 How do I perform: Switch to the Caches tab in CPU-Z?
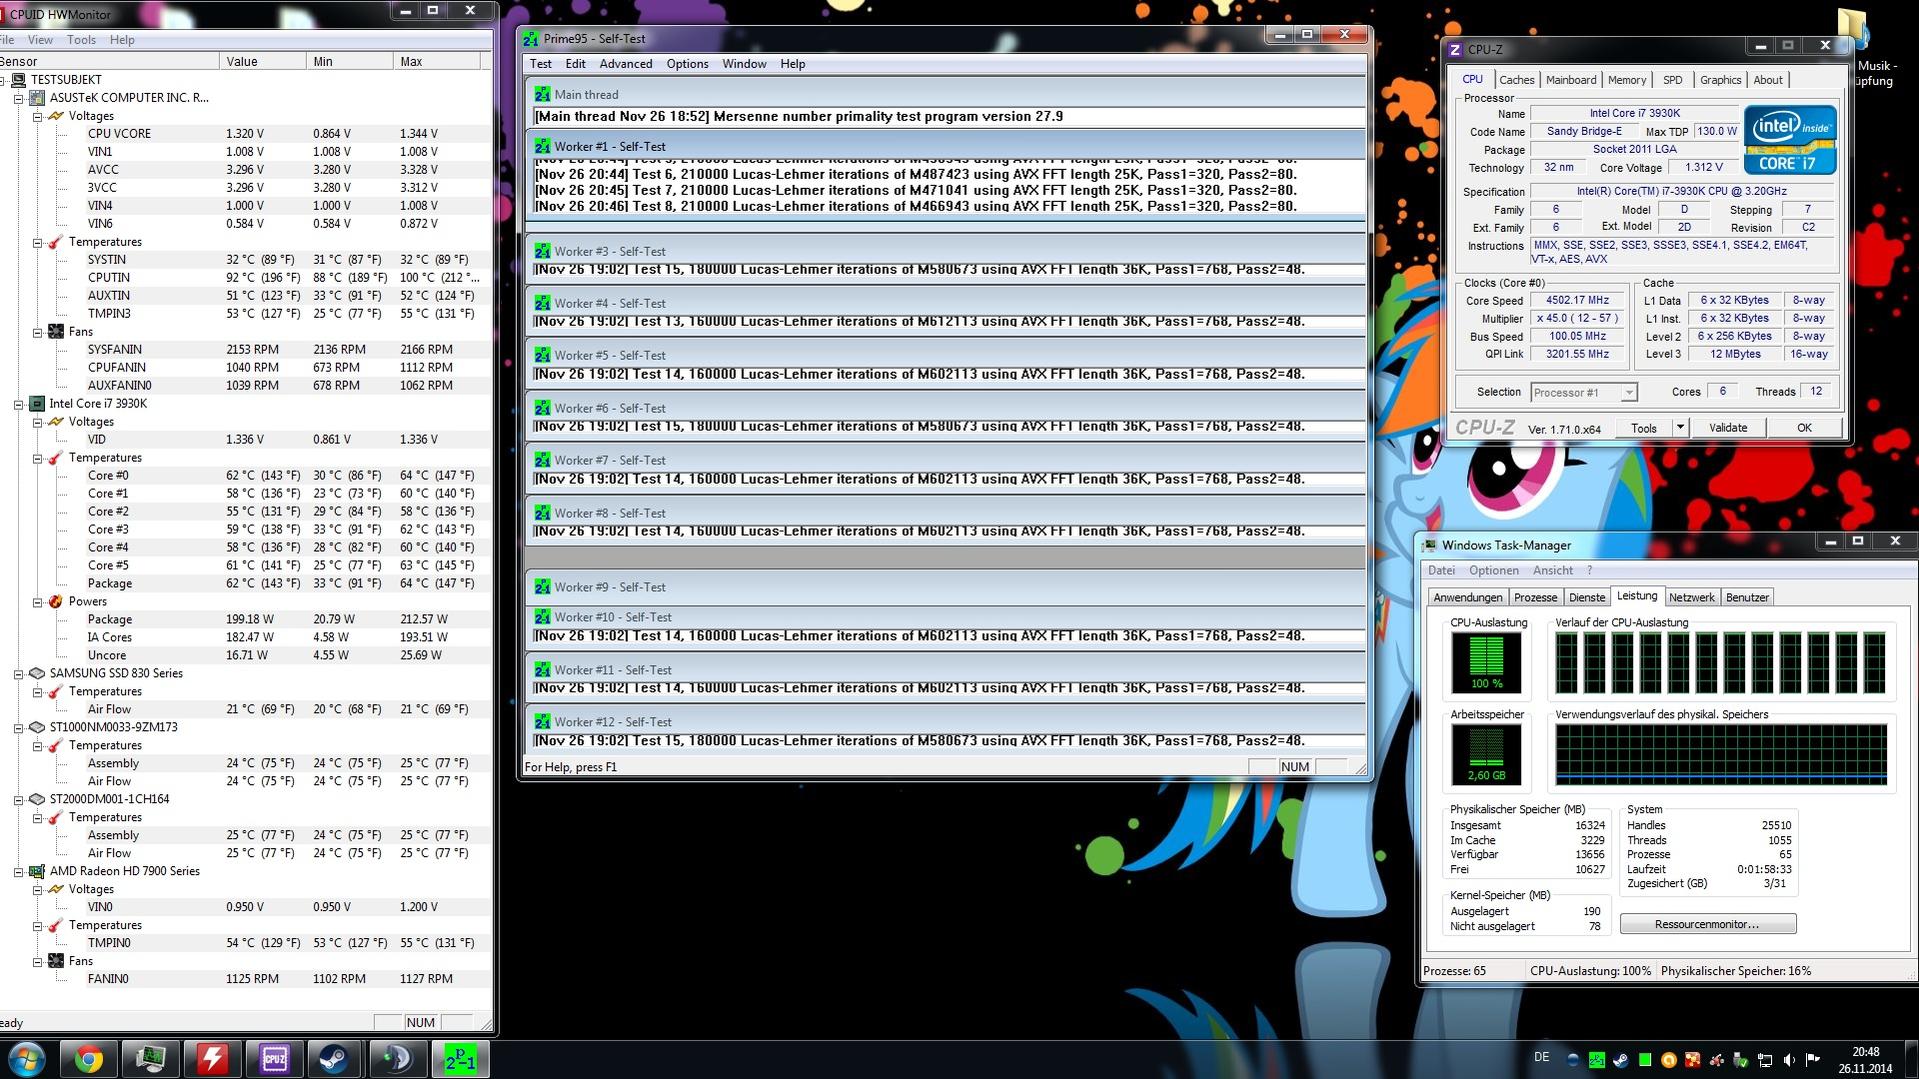tap(1516, 80)
